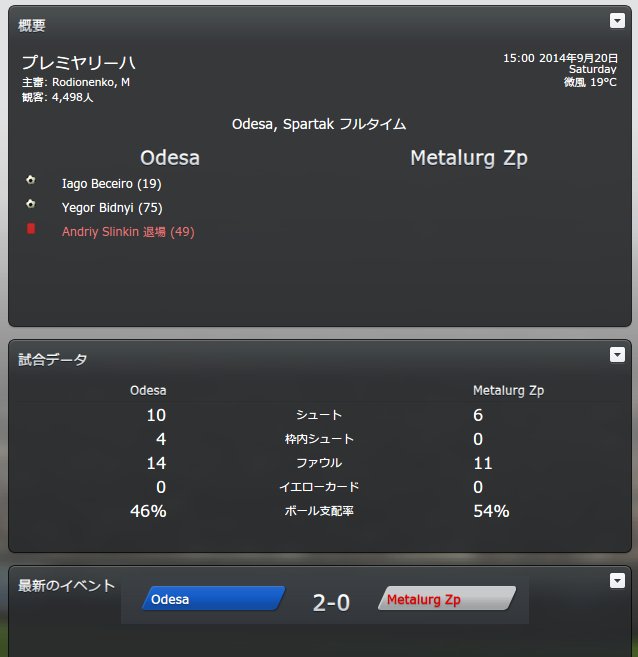The height and width of the screenshot is (657, 638).
Task: Click the プレミヤリーハ competition title
Action: pos(78,62)
